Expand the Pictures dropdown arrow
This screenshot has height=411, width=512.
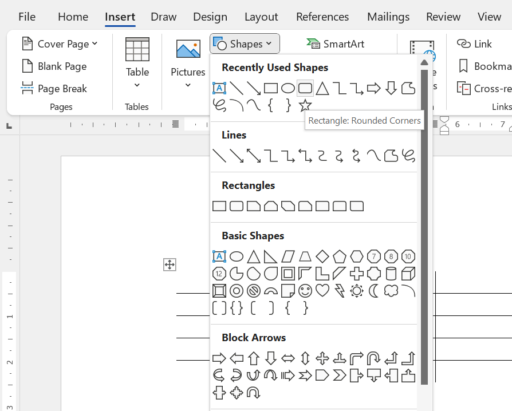click(188, 85)
